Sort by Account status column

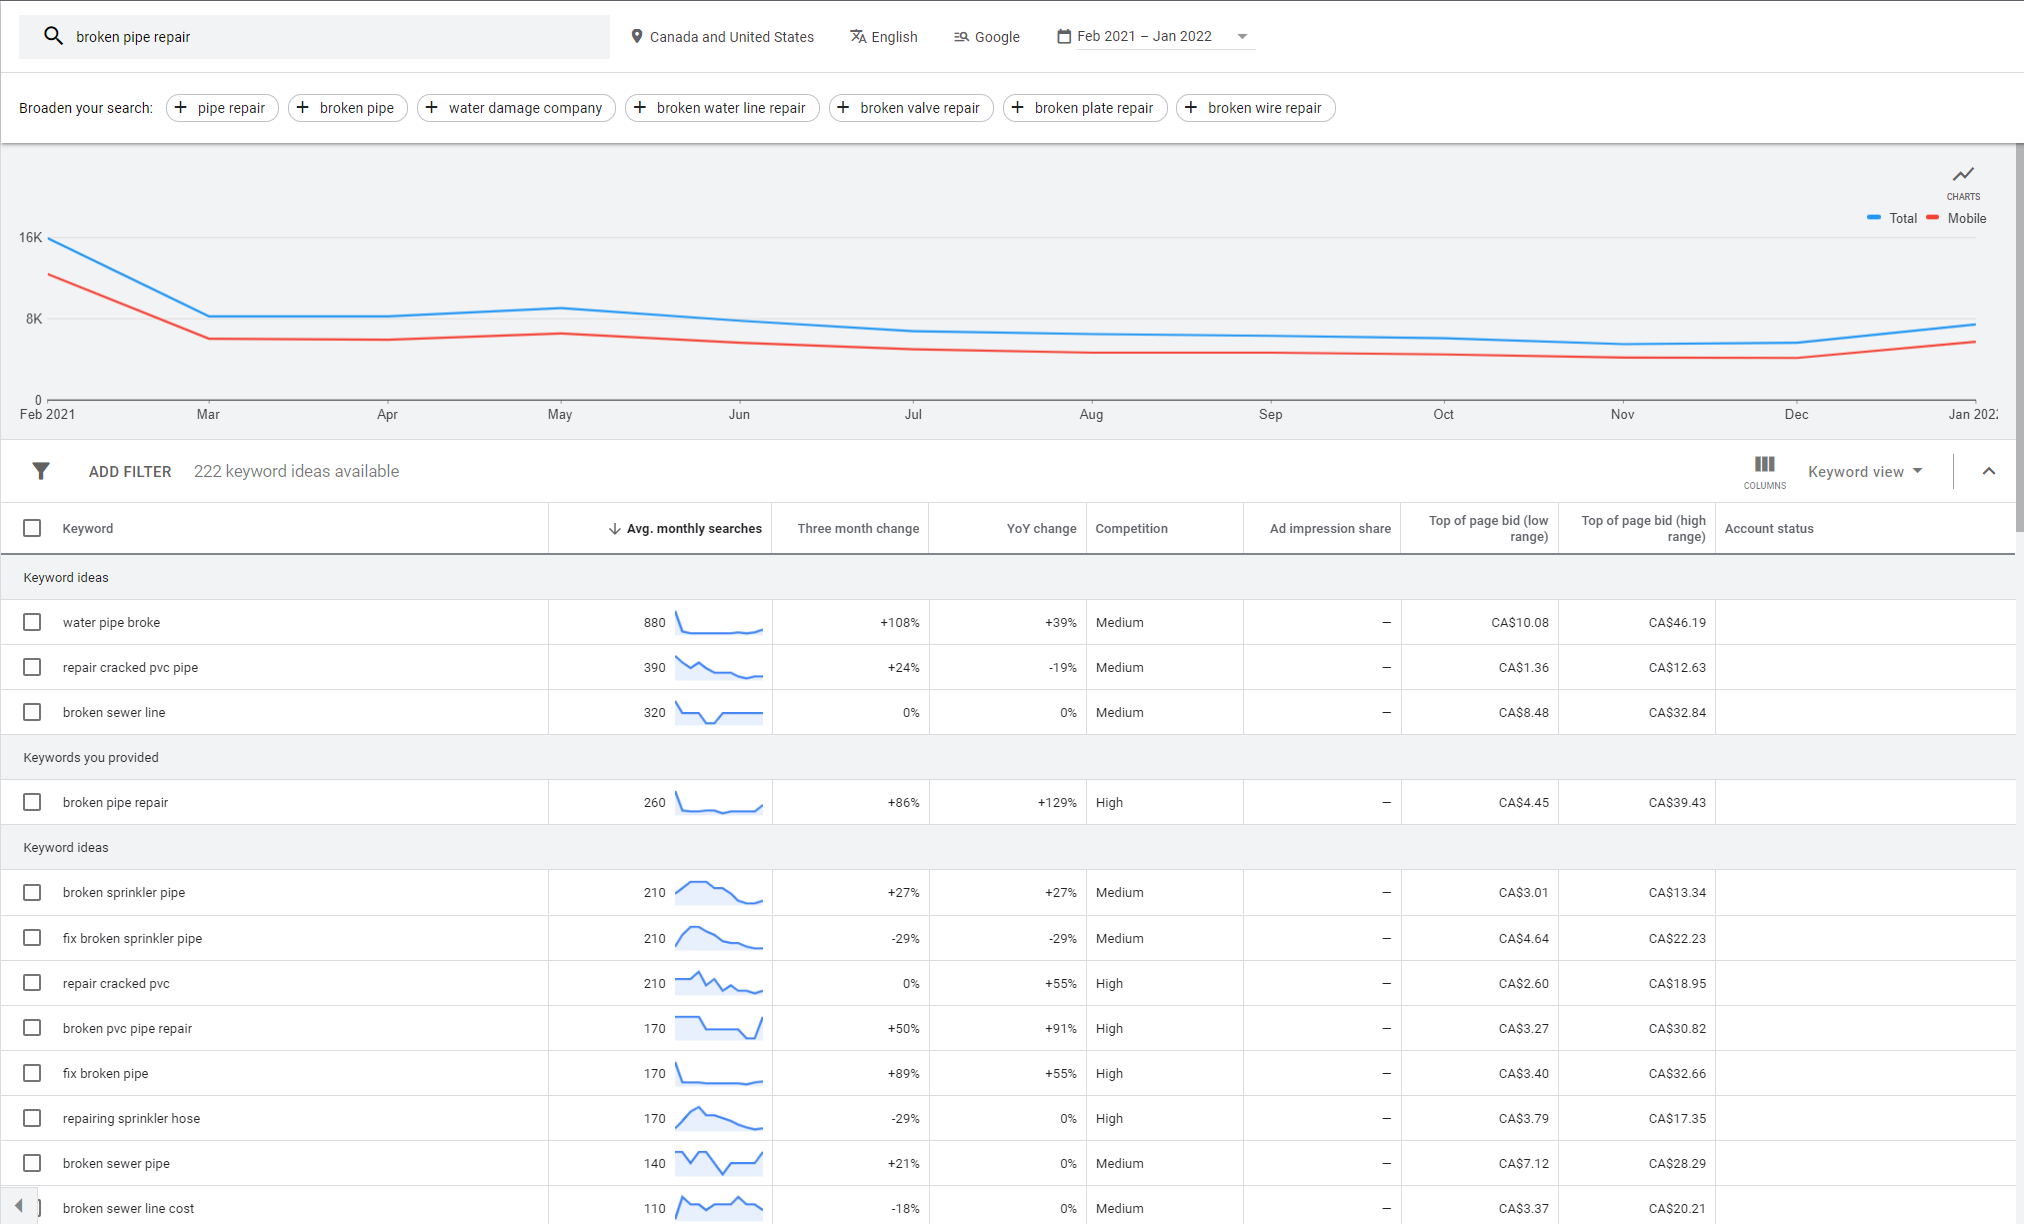tap(1769, 529)
